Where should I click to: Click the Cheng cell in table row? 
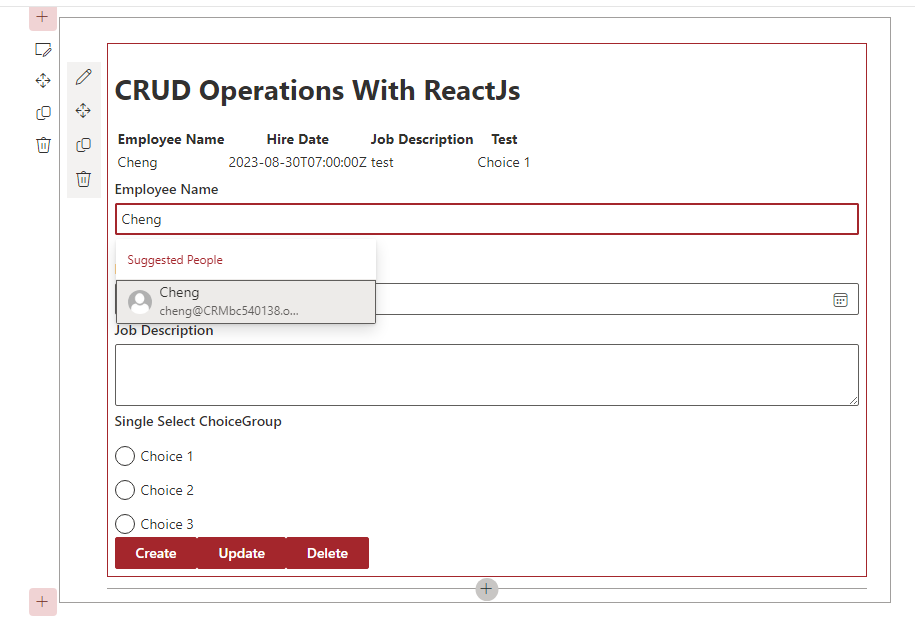click(x=138, y=162)
